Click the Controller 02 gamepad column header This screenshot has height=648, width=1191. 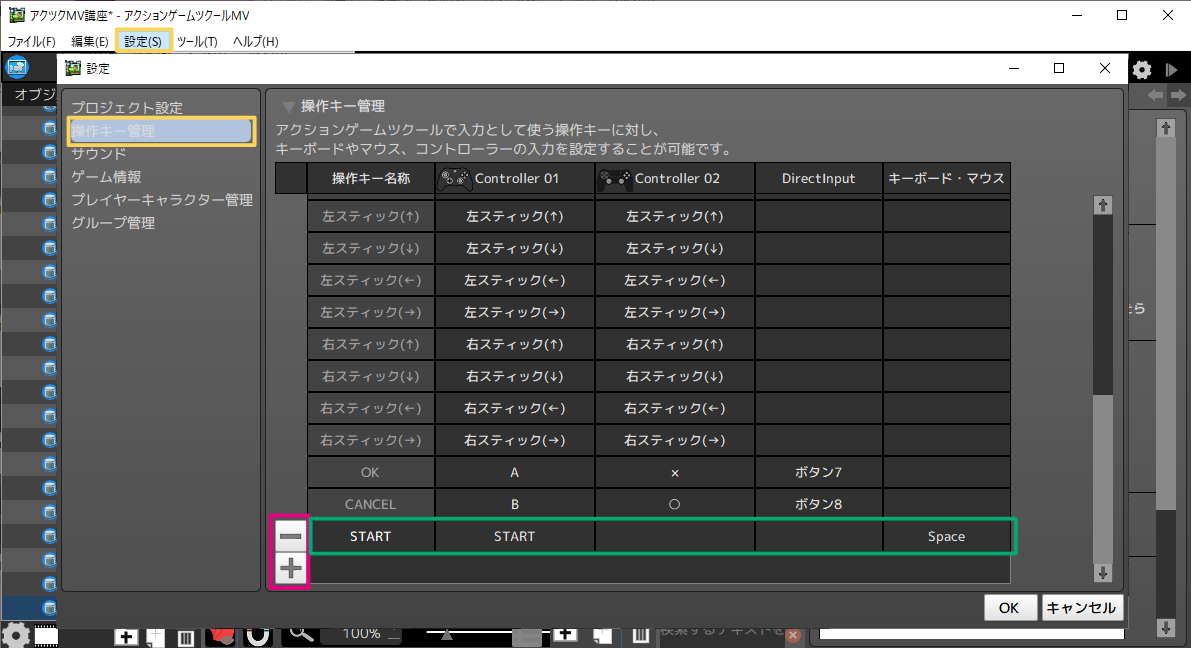pyautogui.click(x=674, y=179)
